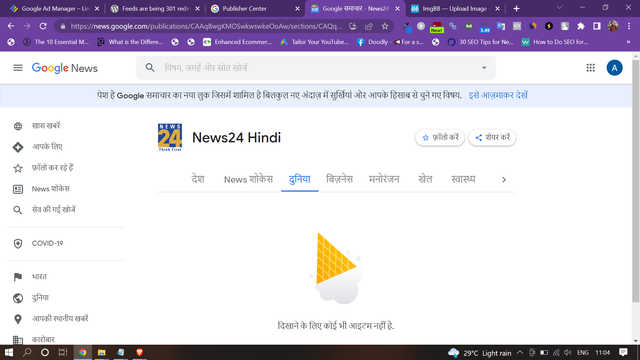The image size is (640, 360).
Task: Open '30 SEO Tips for Ne...' bookmark
Action: pos(480,42)
